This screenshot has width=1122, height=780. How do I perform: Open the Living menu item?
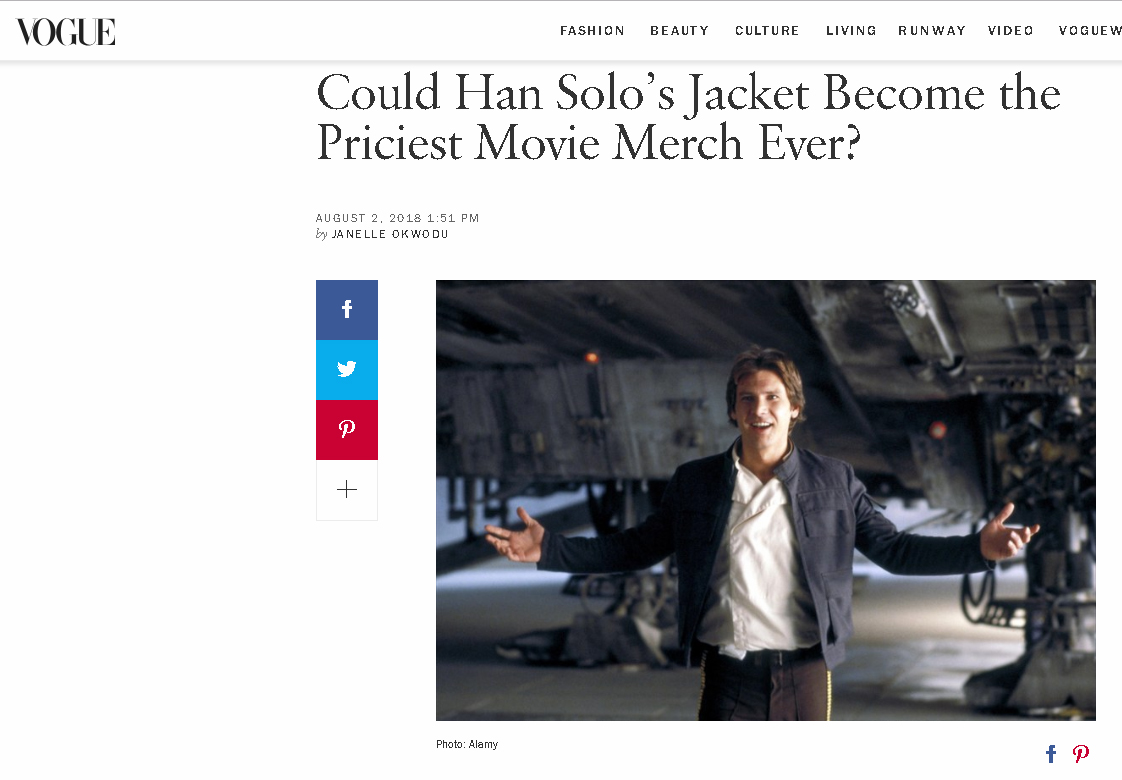[x=851, y=31]
